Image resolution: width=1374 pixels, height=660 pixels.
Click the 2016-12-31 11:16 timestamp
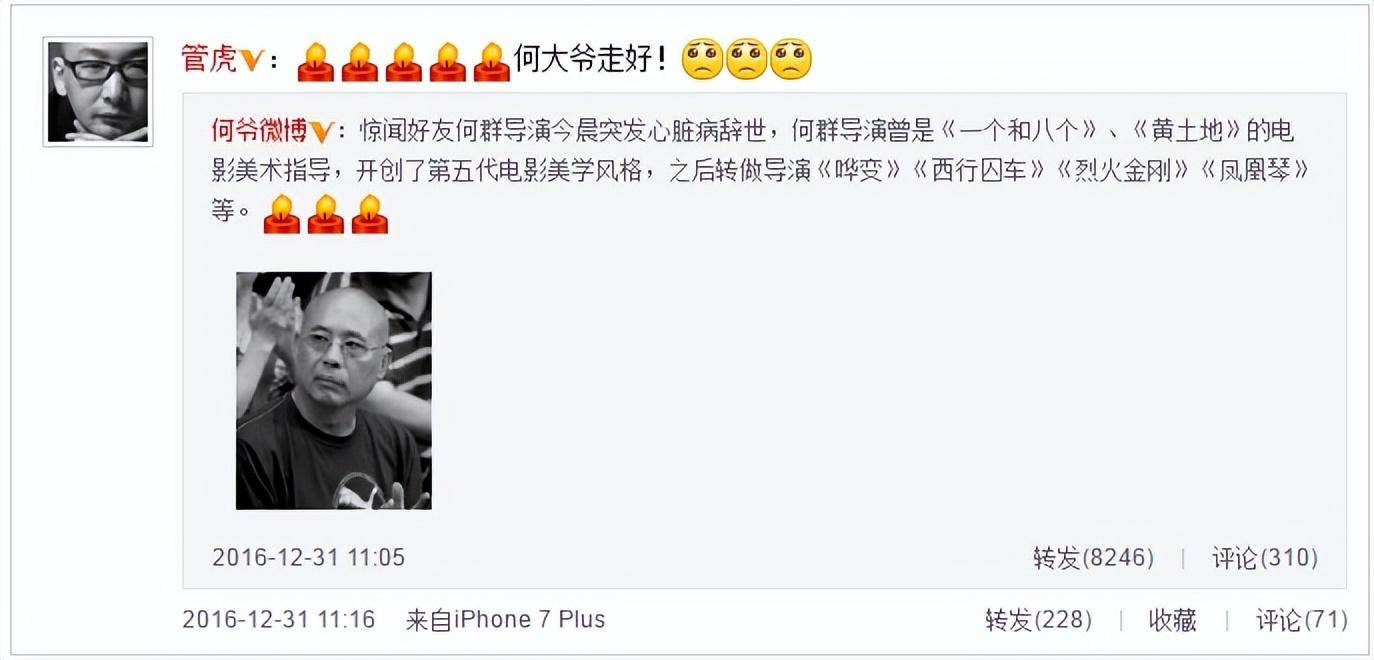pos(278,619)
